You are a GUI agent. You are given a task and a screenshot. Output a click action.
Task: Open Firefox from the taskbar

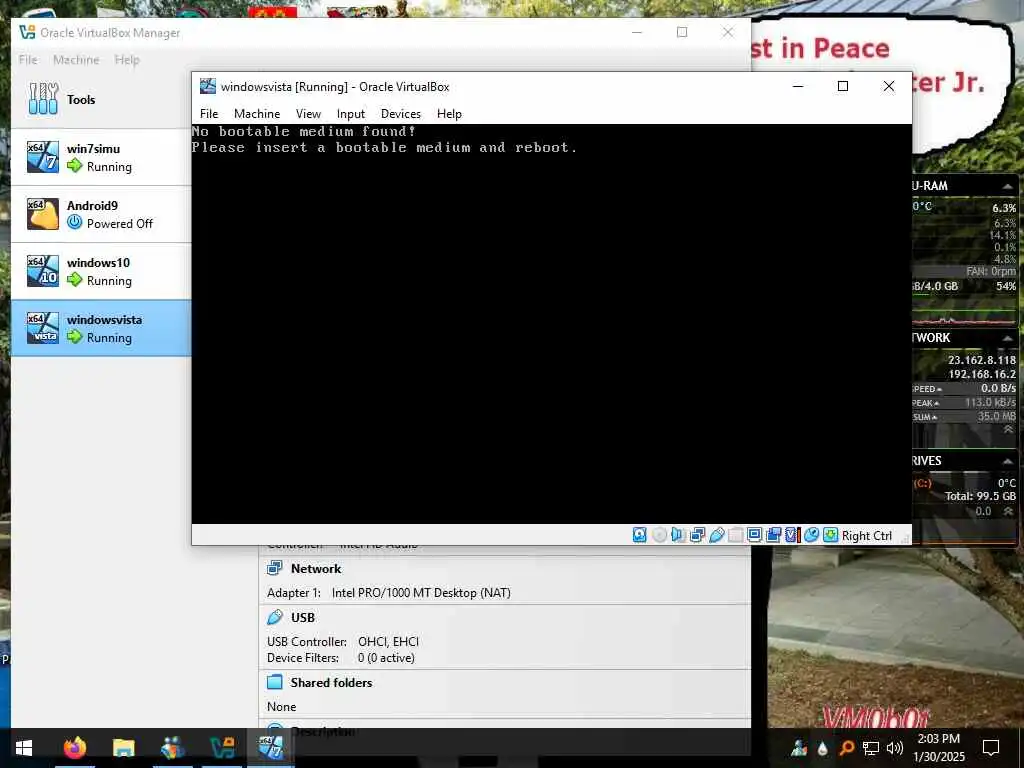pos(74,748)
